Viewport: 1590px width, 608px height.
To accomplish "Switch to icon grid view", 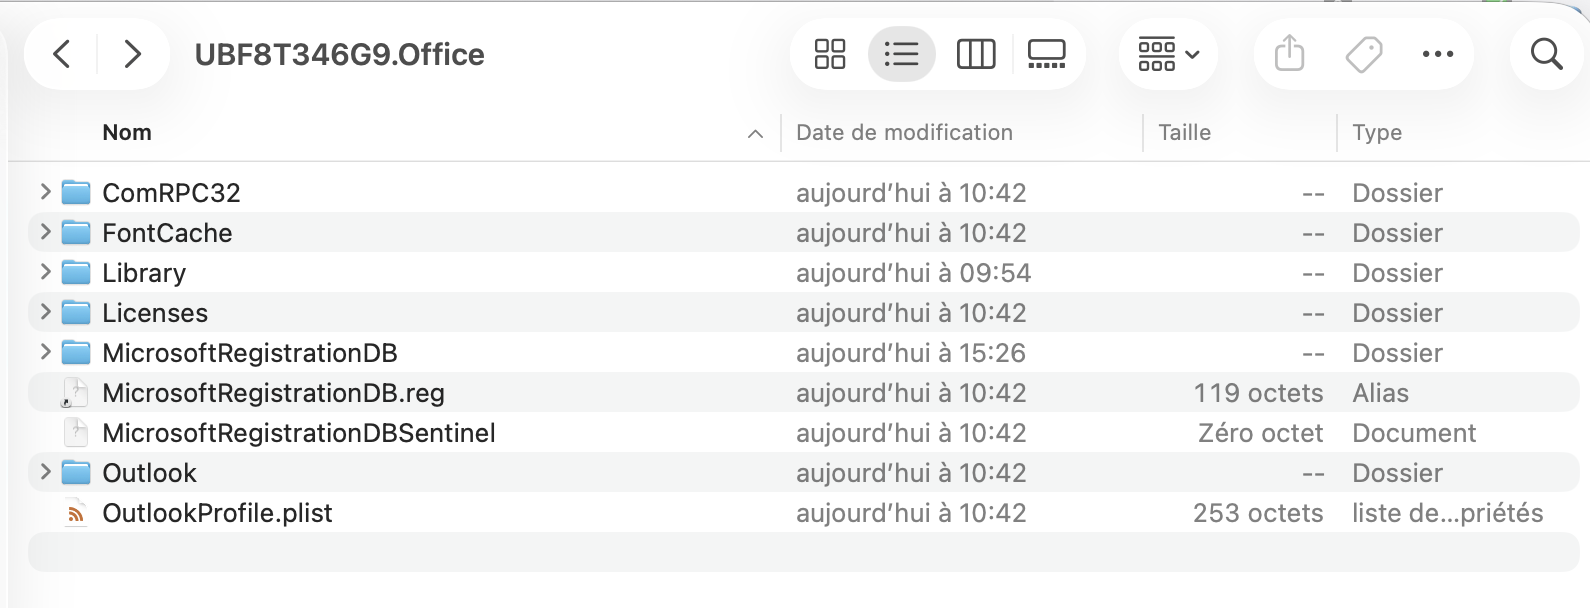I will pos(830,54).
